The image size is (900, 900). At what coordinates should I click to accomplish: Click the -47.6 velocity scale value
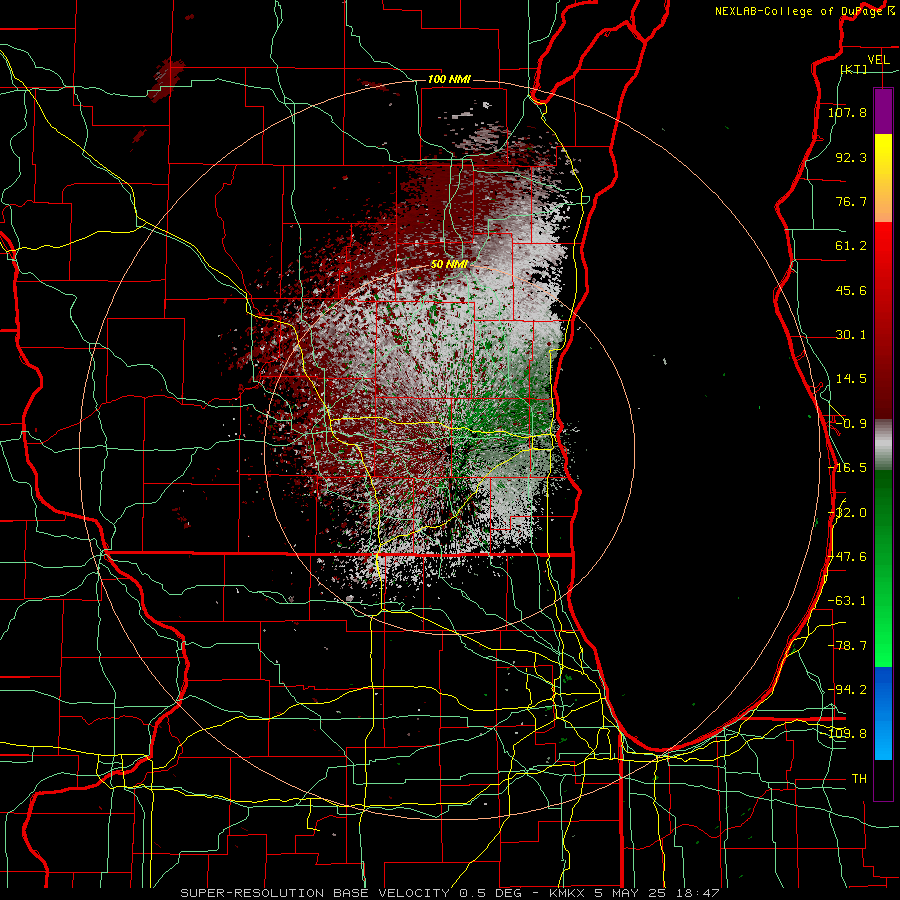point(847,557)
